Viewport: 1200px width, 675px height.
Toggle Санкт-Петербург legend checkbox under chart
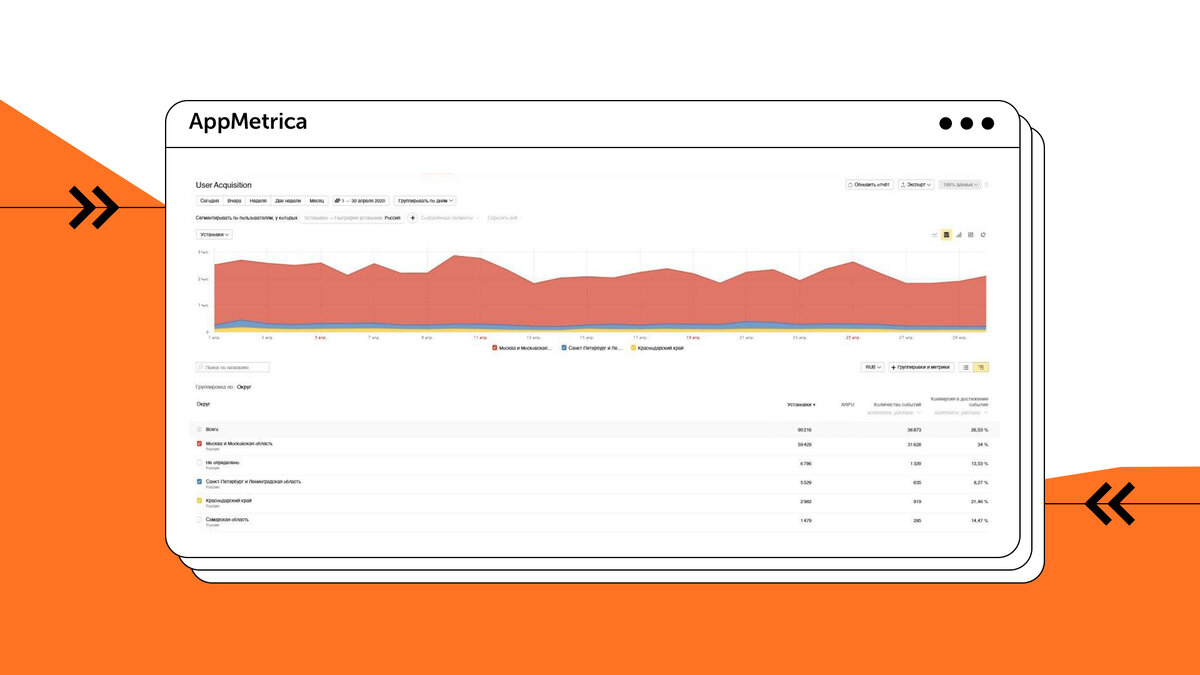[x=564, y=348]
